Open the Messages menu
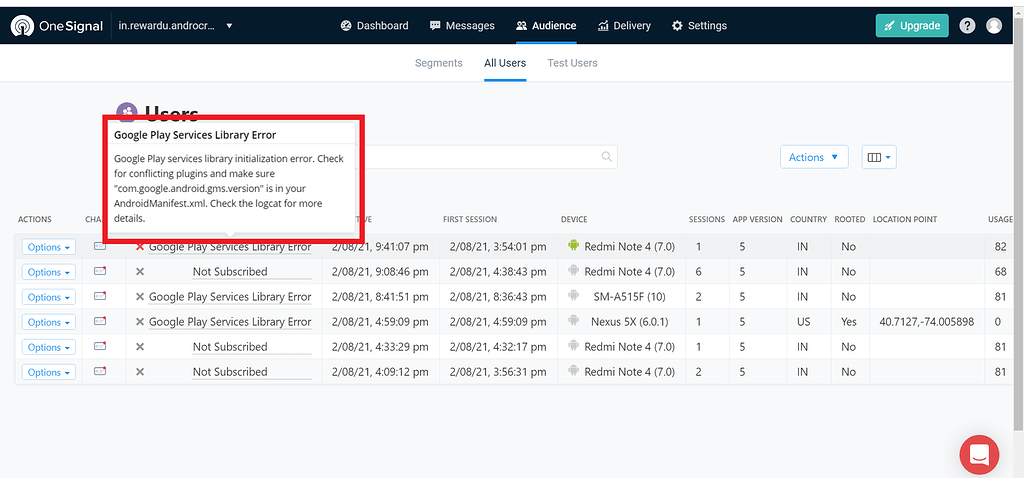Image resolution: width=1024 pixels, height=478 pixels. (x=462, y=25)
